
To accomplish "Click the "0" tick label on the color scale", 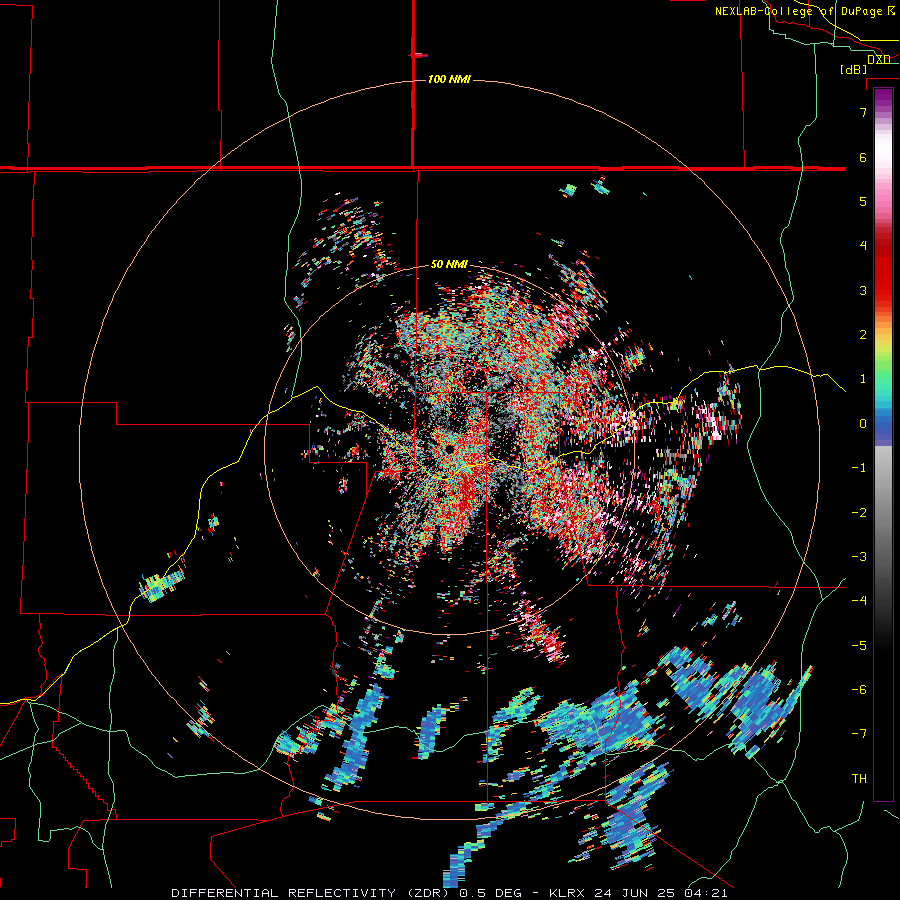I will (863, 424).
